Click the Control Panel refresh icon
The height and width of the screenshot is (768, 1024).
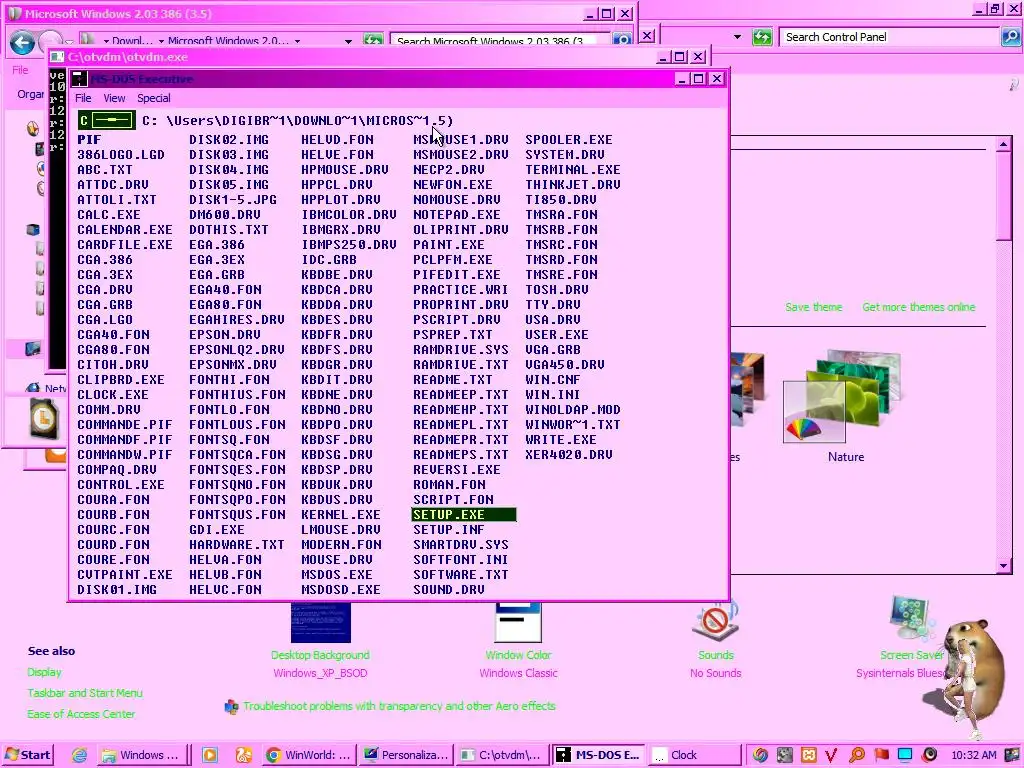[762, 37]
